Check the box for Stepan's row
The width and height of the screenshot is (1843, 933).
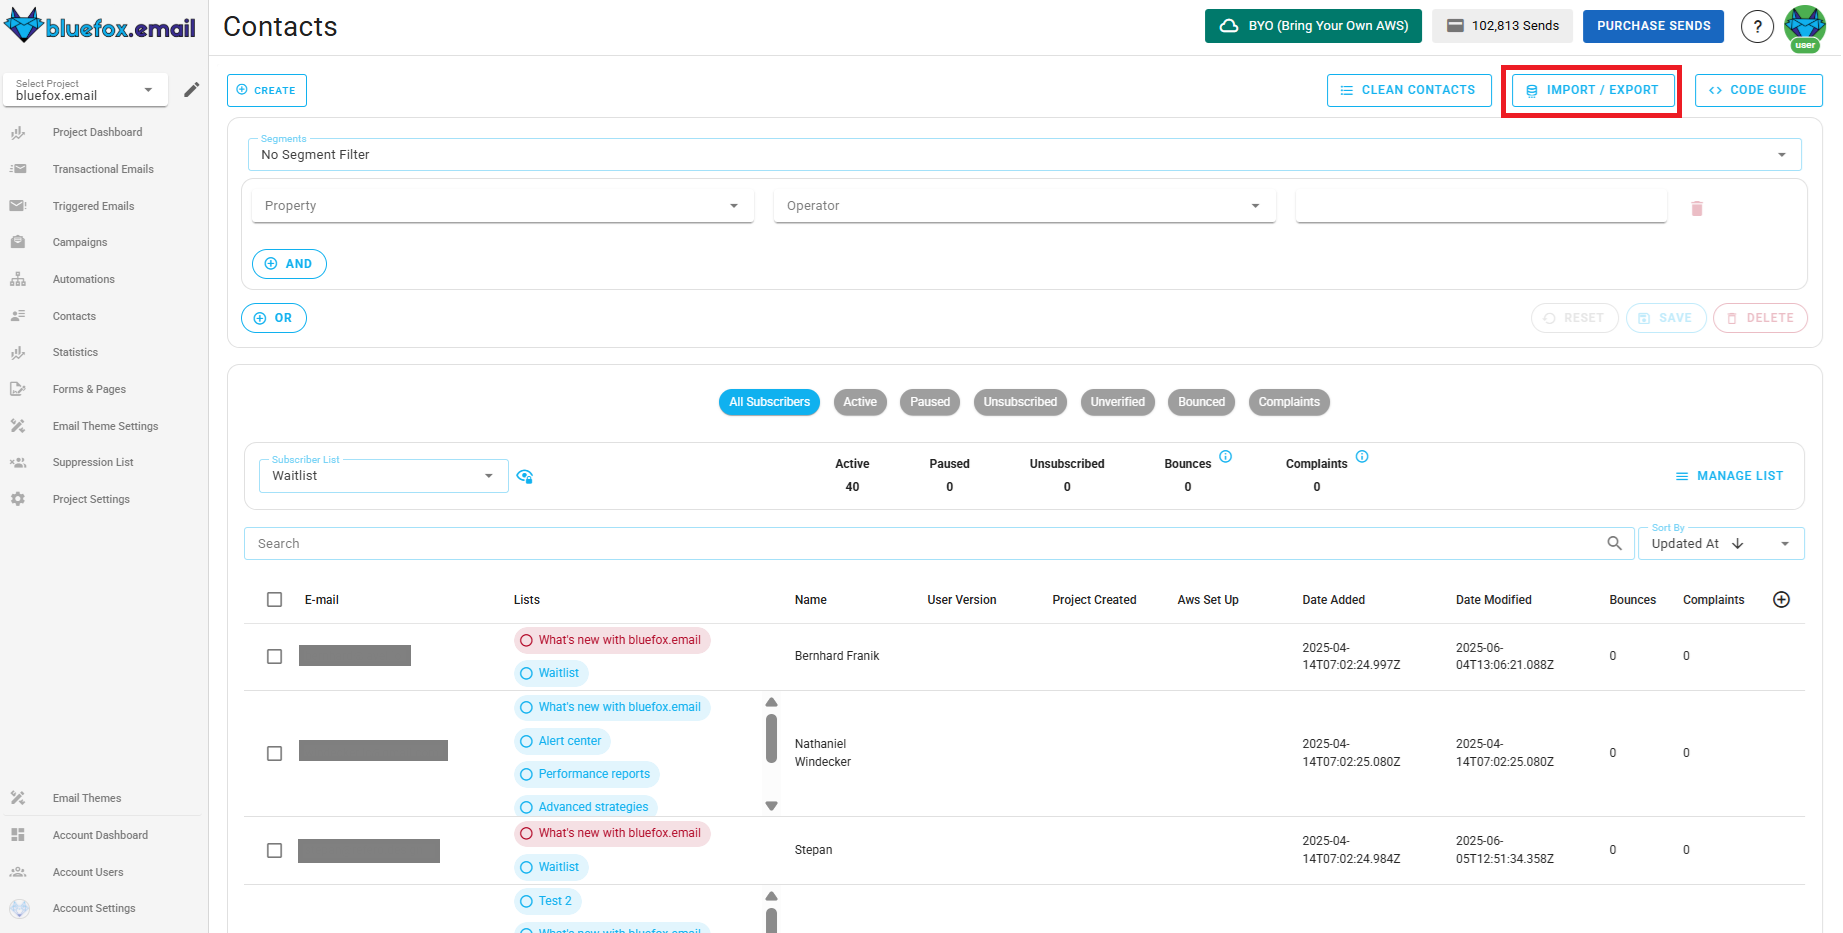coord(275,850)
